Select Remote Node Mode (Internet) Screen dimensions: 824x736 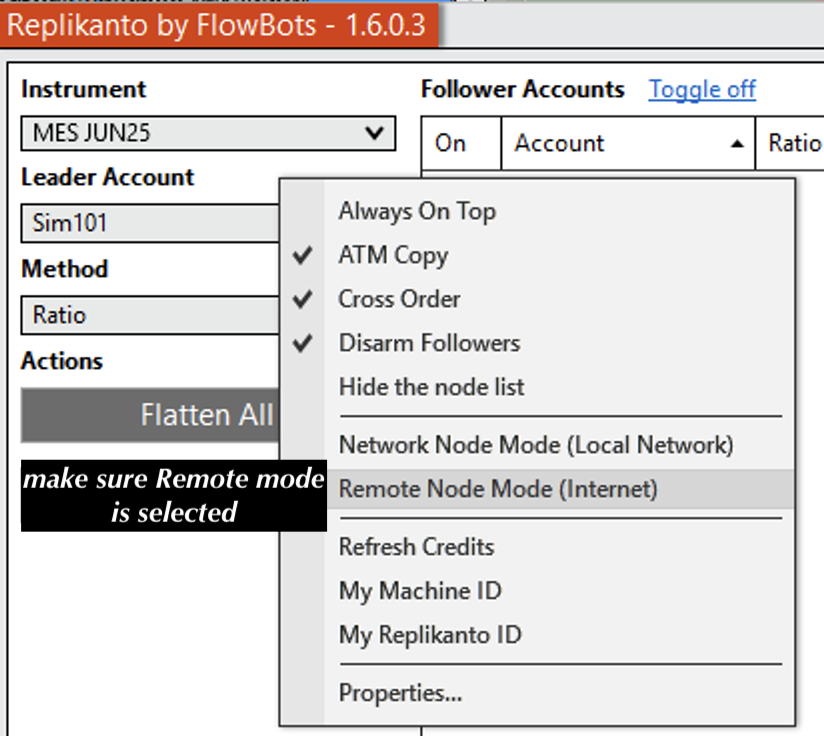coord(560,489)
